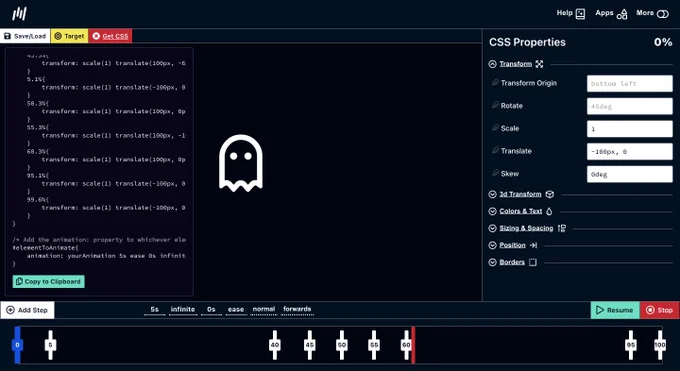Select the ghost element in the preview

pyautogui.click(x=241, y=163)
